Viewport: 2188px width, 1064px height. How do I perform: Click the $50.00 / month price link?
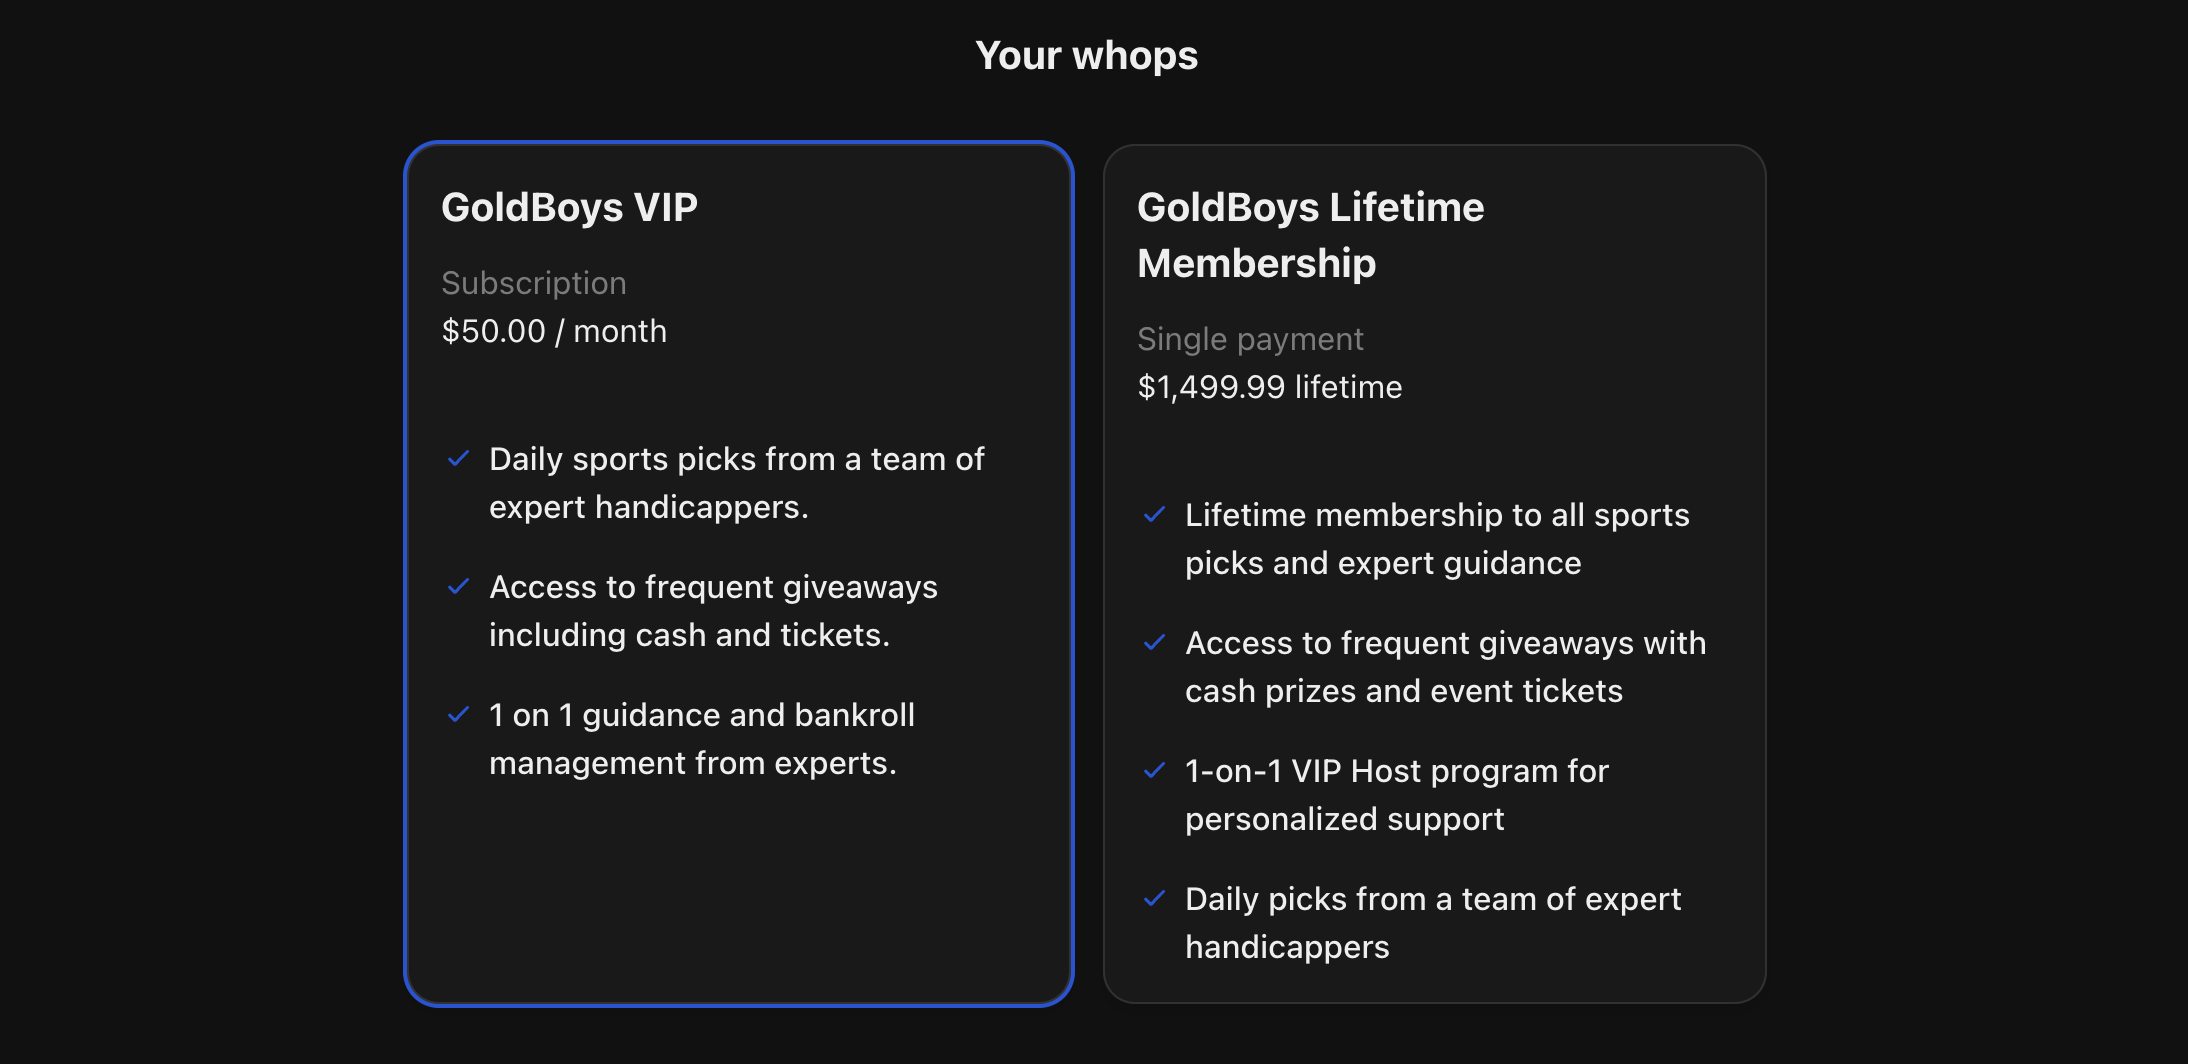tap(555, 331)
